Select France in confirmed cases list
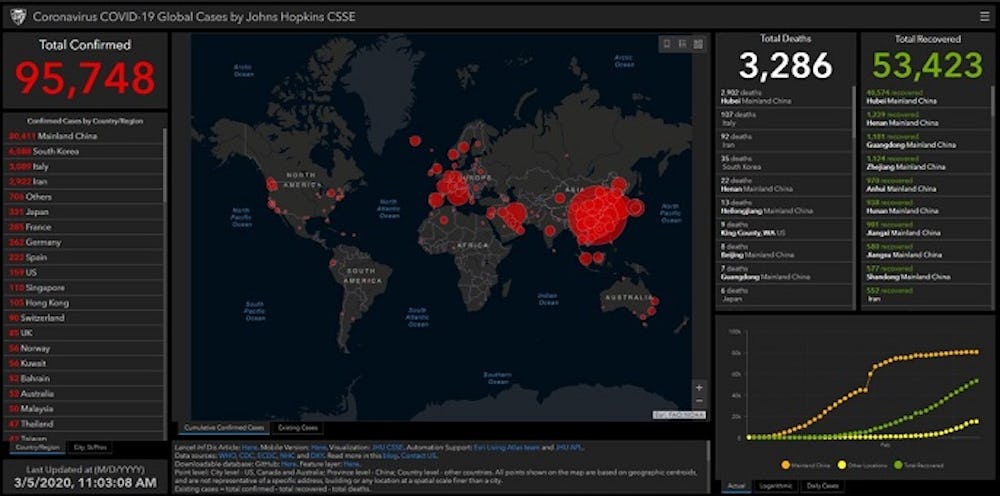This screenshot has height=496, width=1000. 84,227
